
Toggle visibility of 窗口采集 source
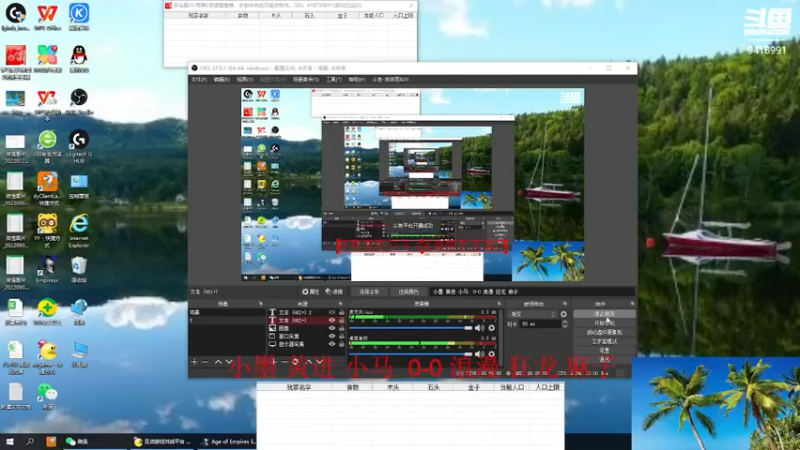point(332,336)
